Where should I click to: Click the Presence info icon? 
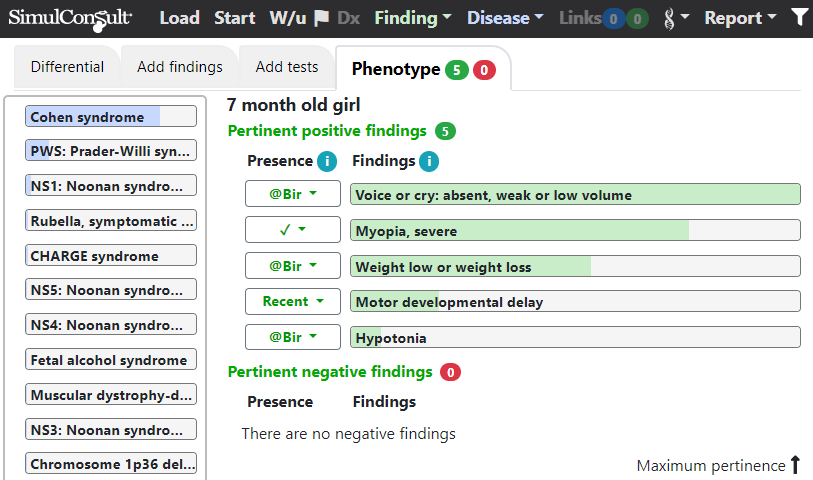[327, 161]
